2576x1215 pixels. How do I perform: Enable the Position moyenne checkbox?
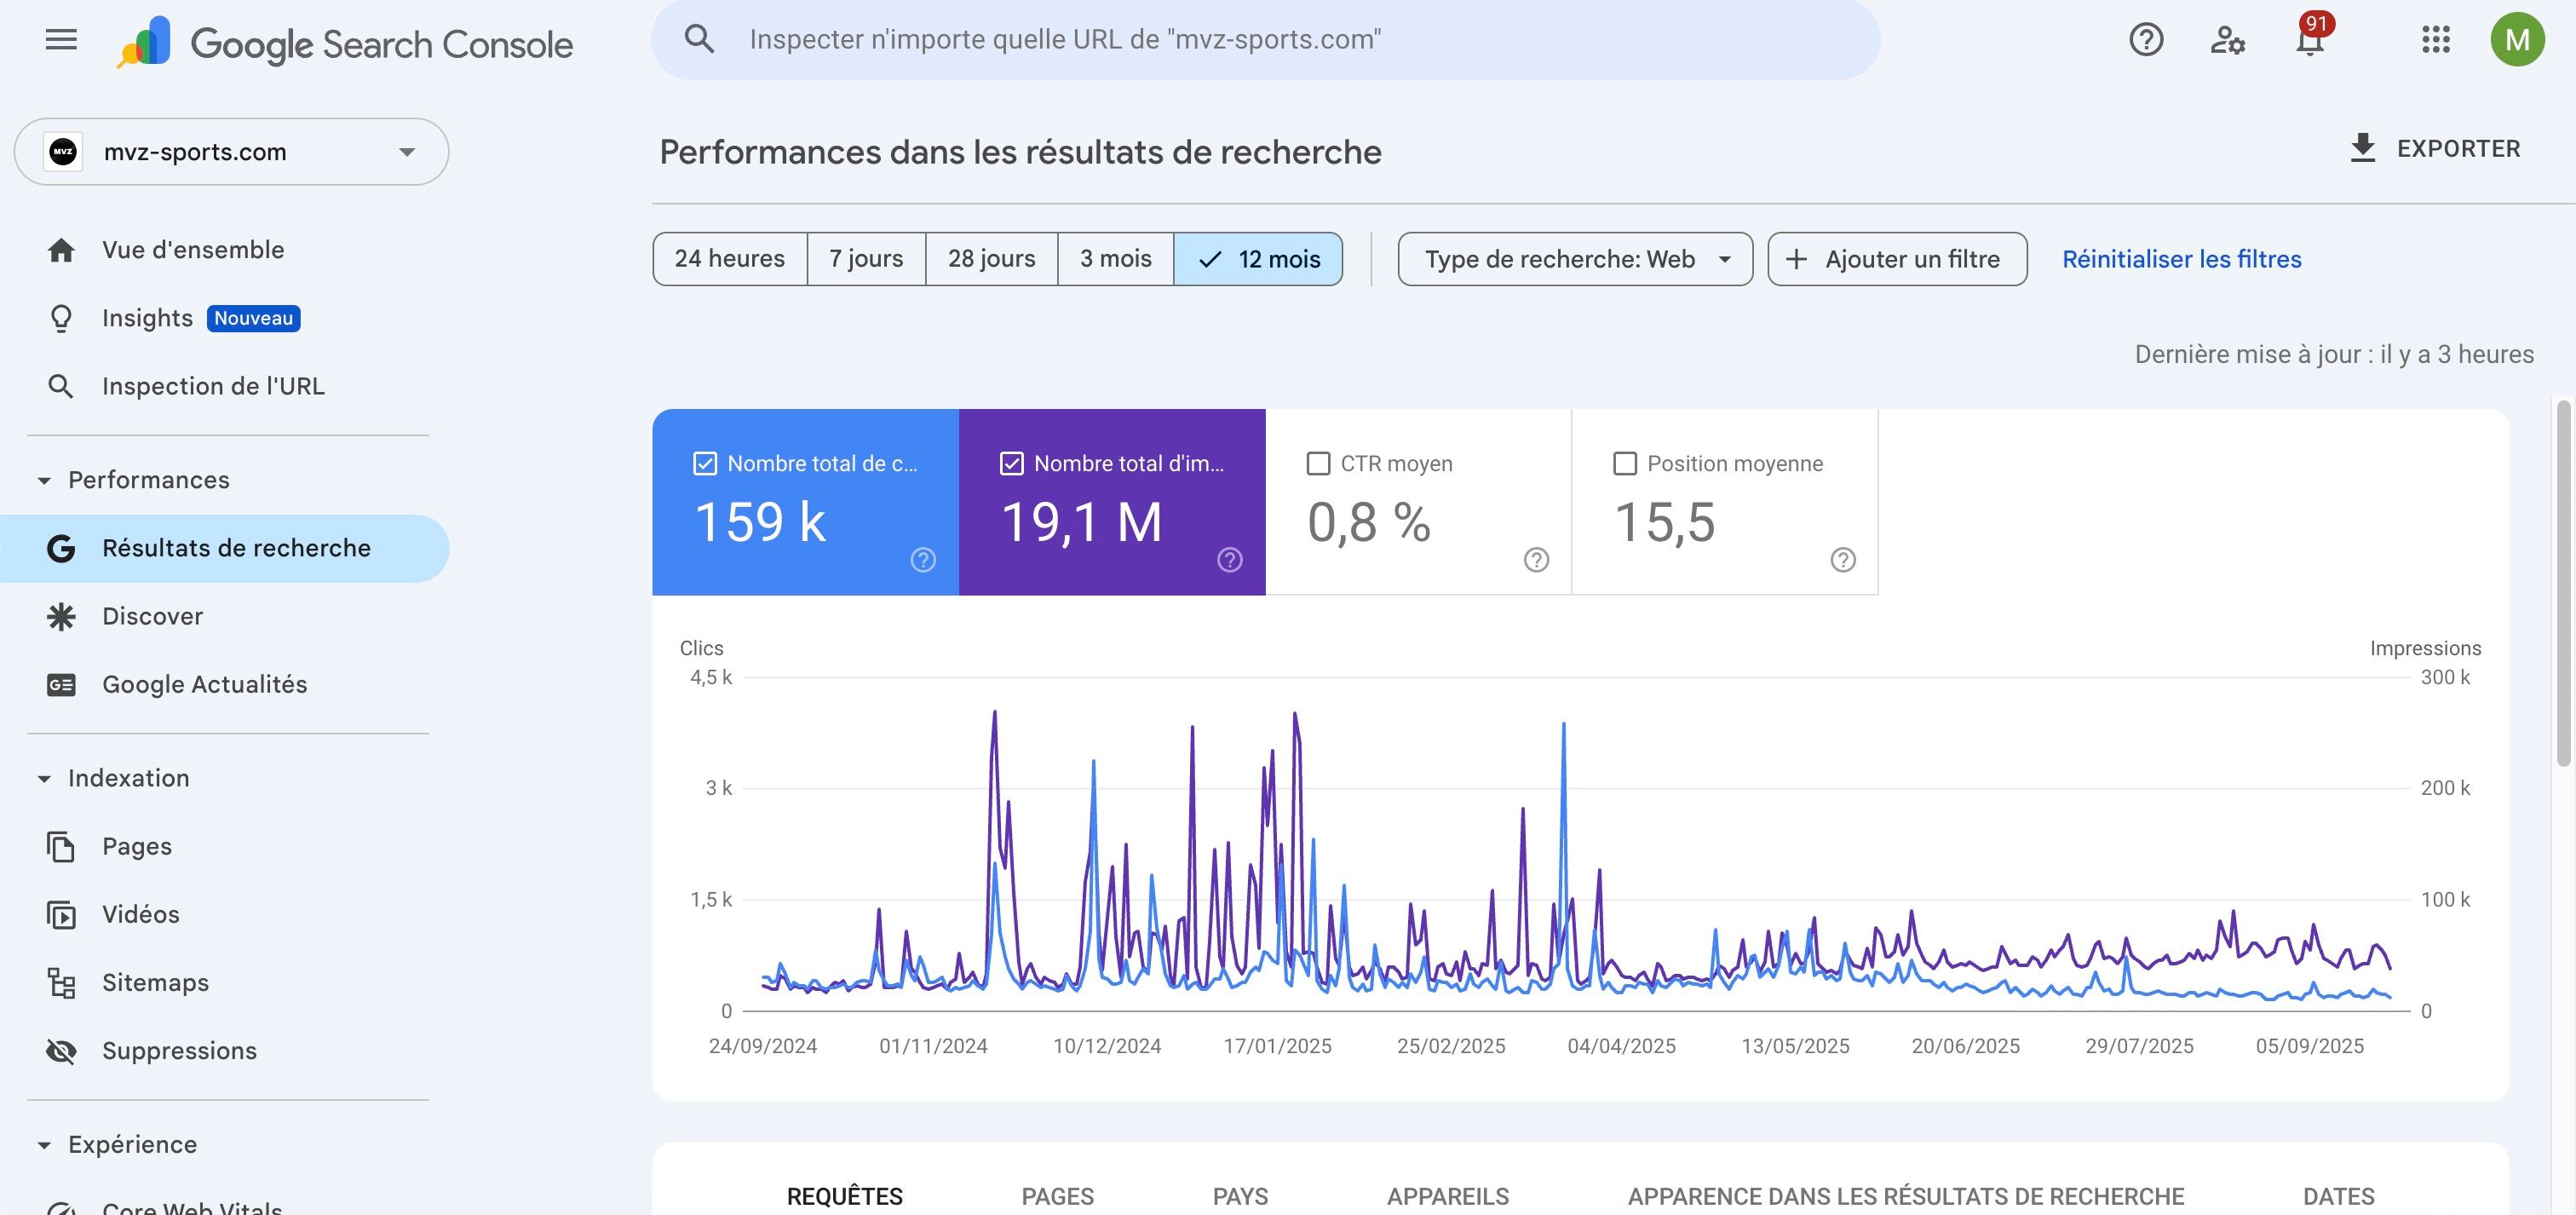(1625, 463)
